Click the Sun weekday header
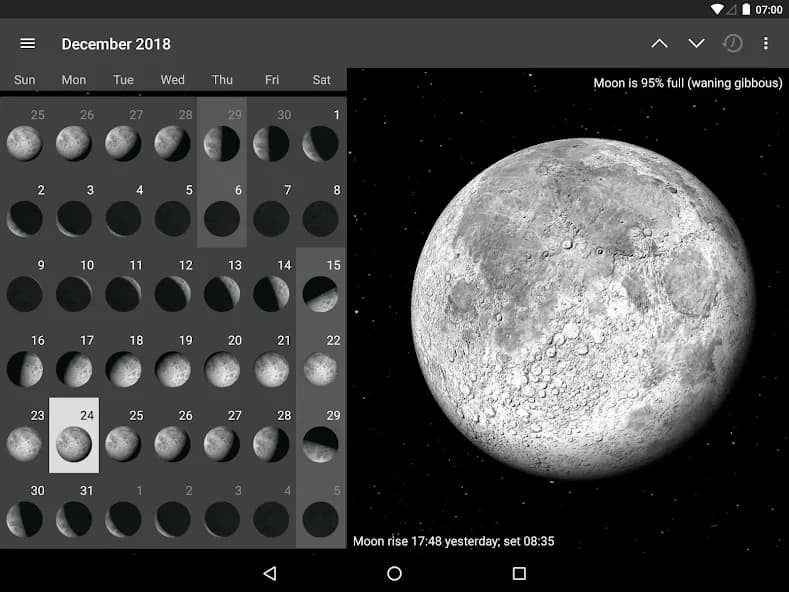Screen dimensions: 789x592 (25, 80)
